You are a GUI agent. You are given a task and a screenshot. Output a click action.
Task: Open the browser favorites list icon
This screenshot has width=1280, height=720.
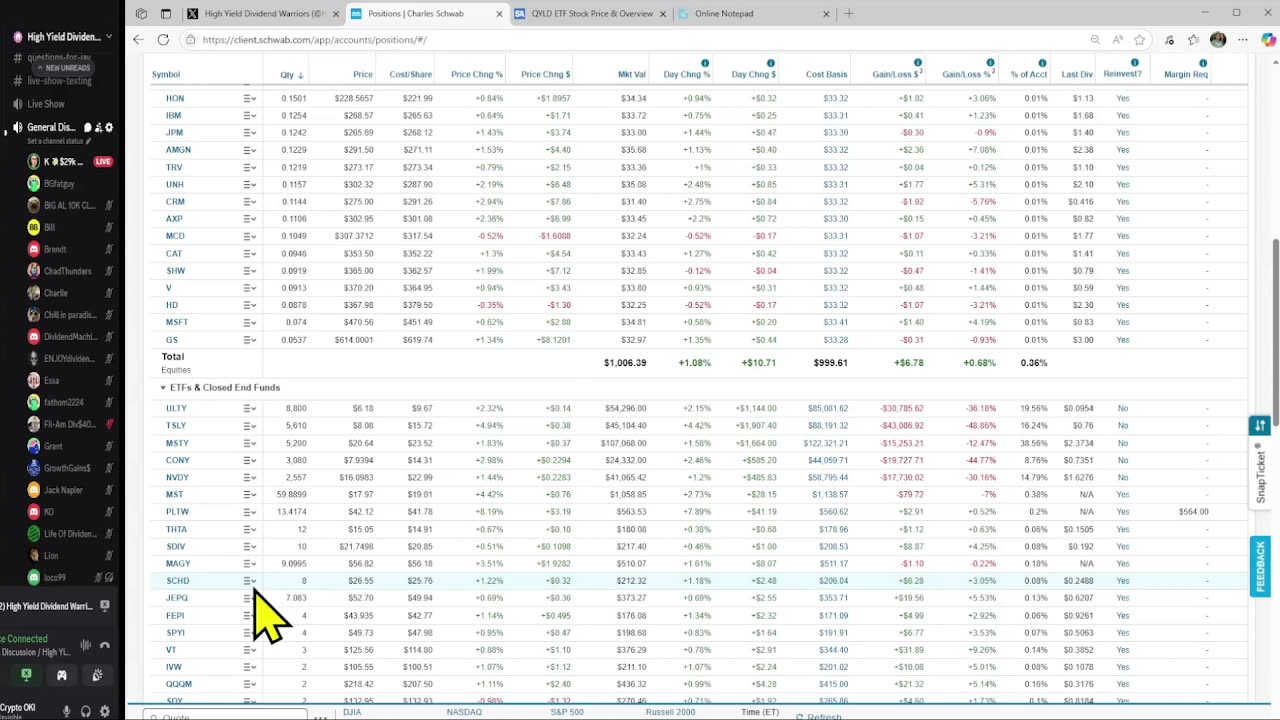point(1193,40)
